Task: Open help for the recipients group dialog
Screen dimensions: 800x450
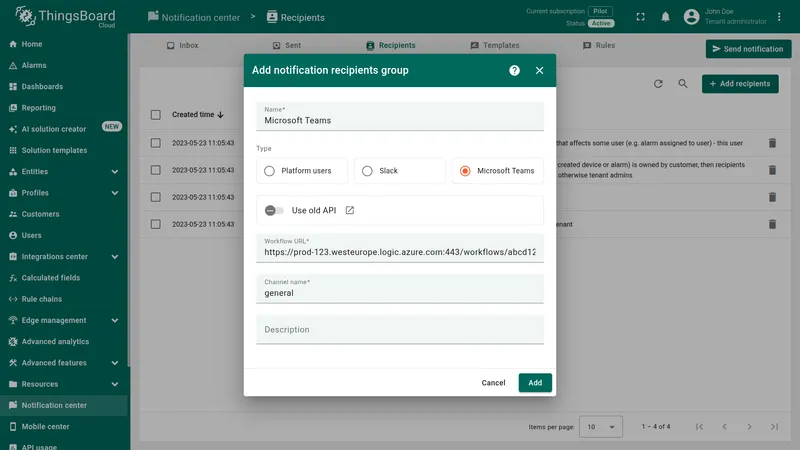Action: 514,70
